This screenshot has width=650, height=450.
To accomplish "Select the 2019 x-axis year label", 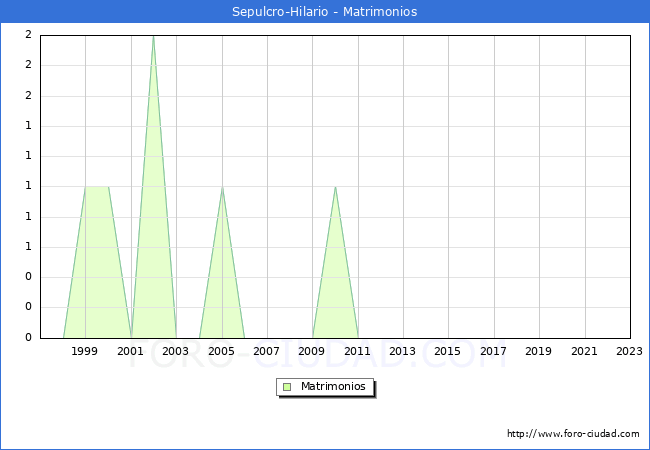I will click(539, 351).
